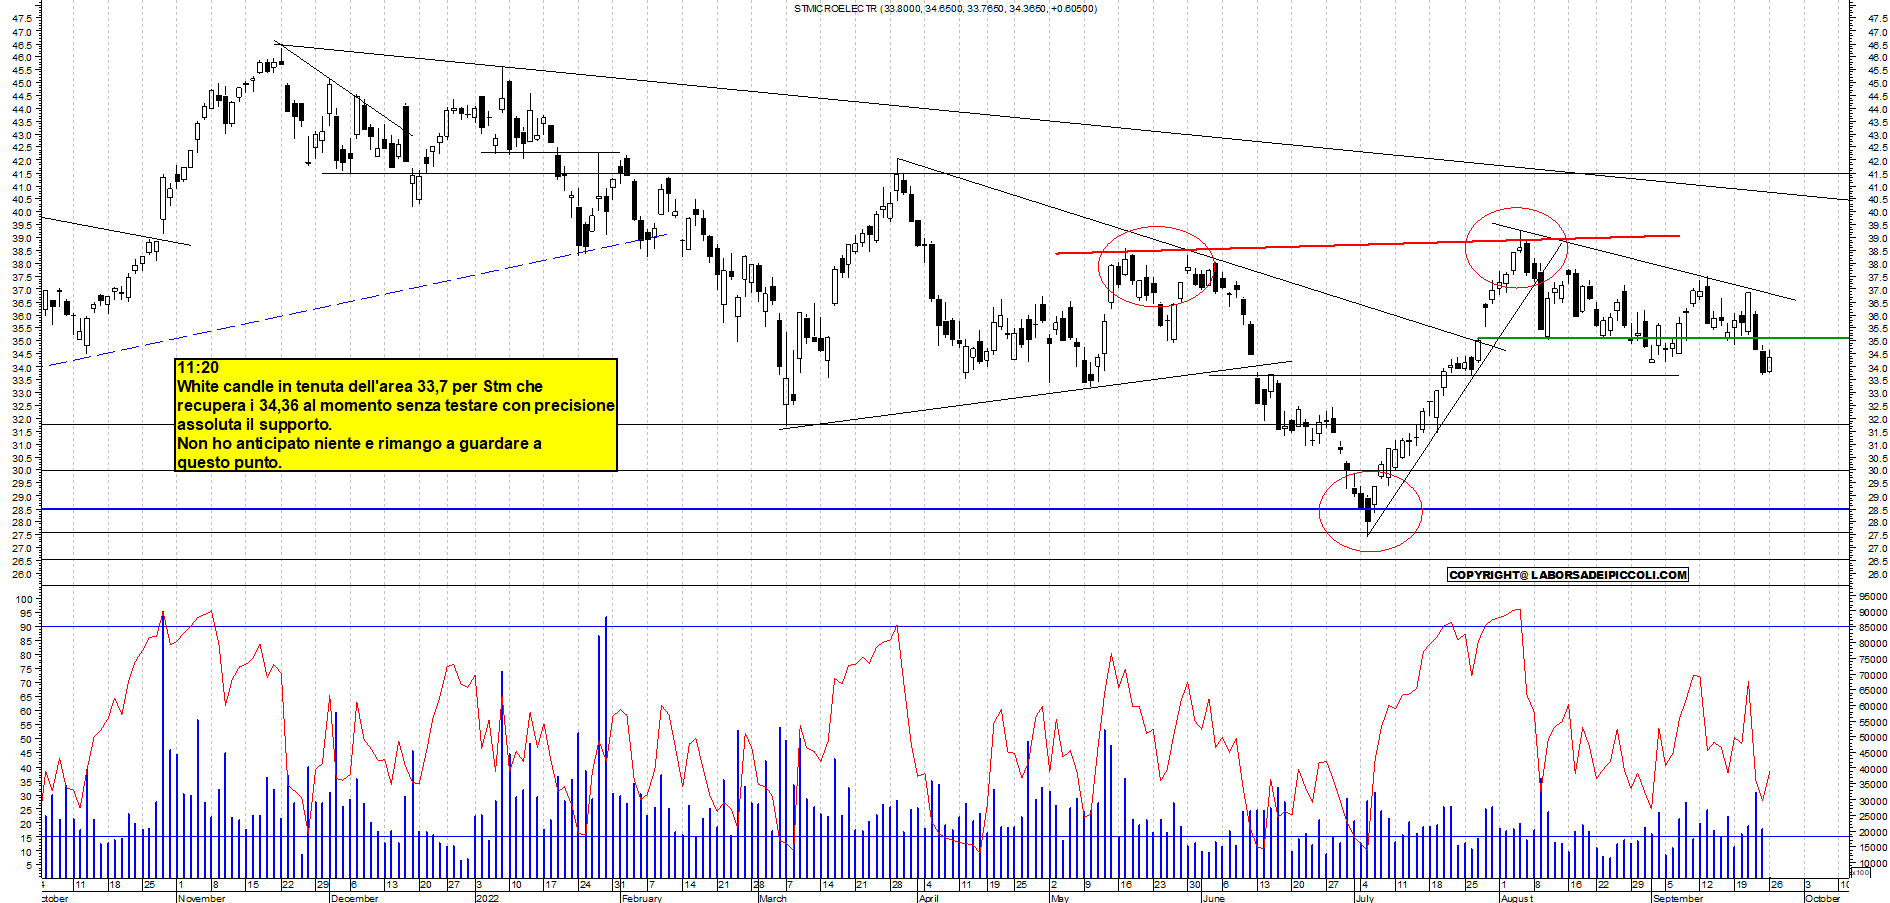Click the March month label on time axis

pyautogui.click(x=773, y=898)
